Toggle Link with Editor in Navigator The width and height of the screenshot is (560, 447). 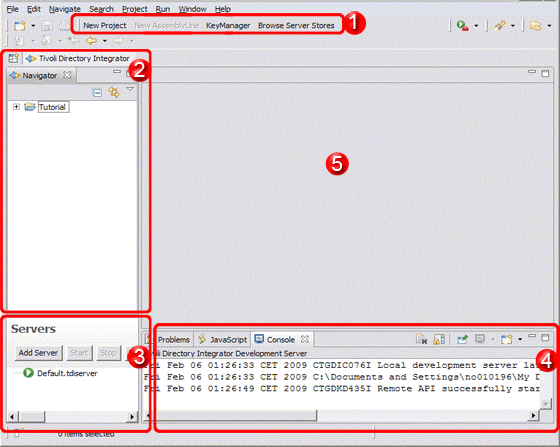pos(114,92)
